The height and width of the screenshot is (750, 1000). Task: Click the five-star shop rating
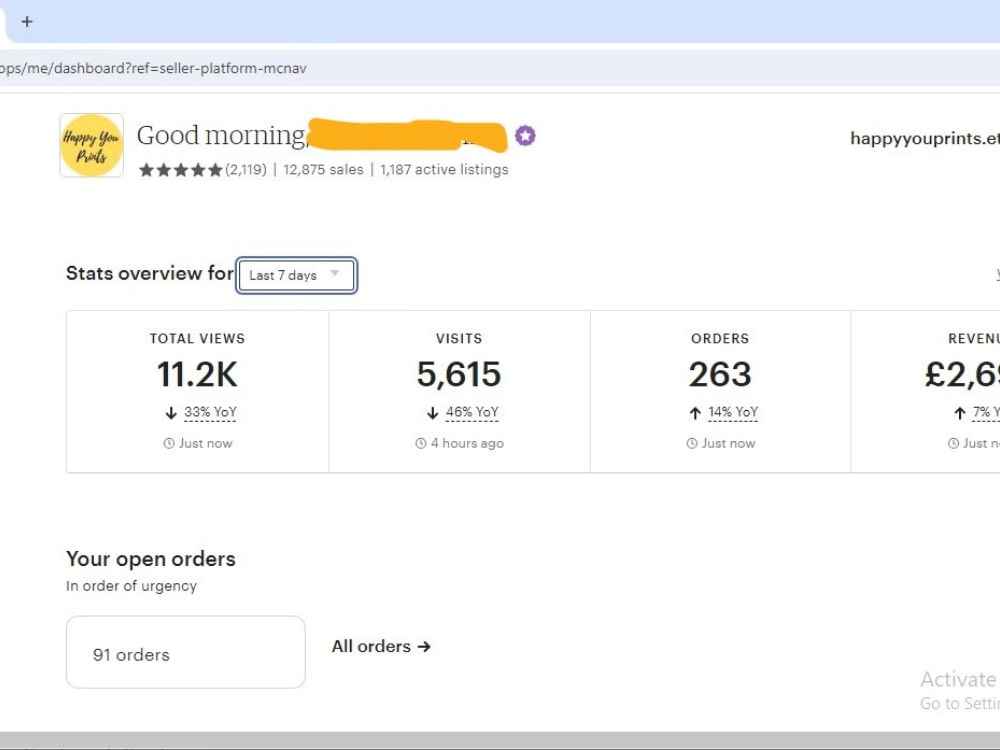tap(180, 170)
